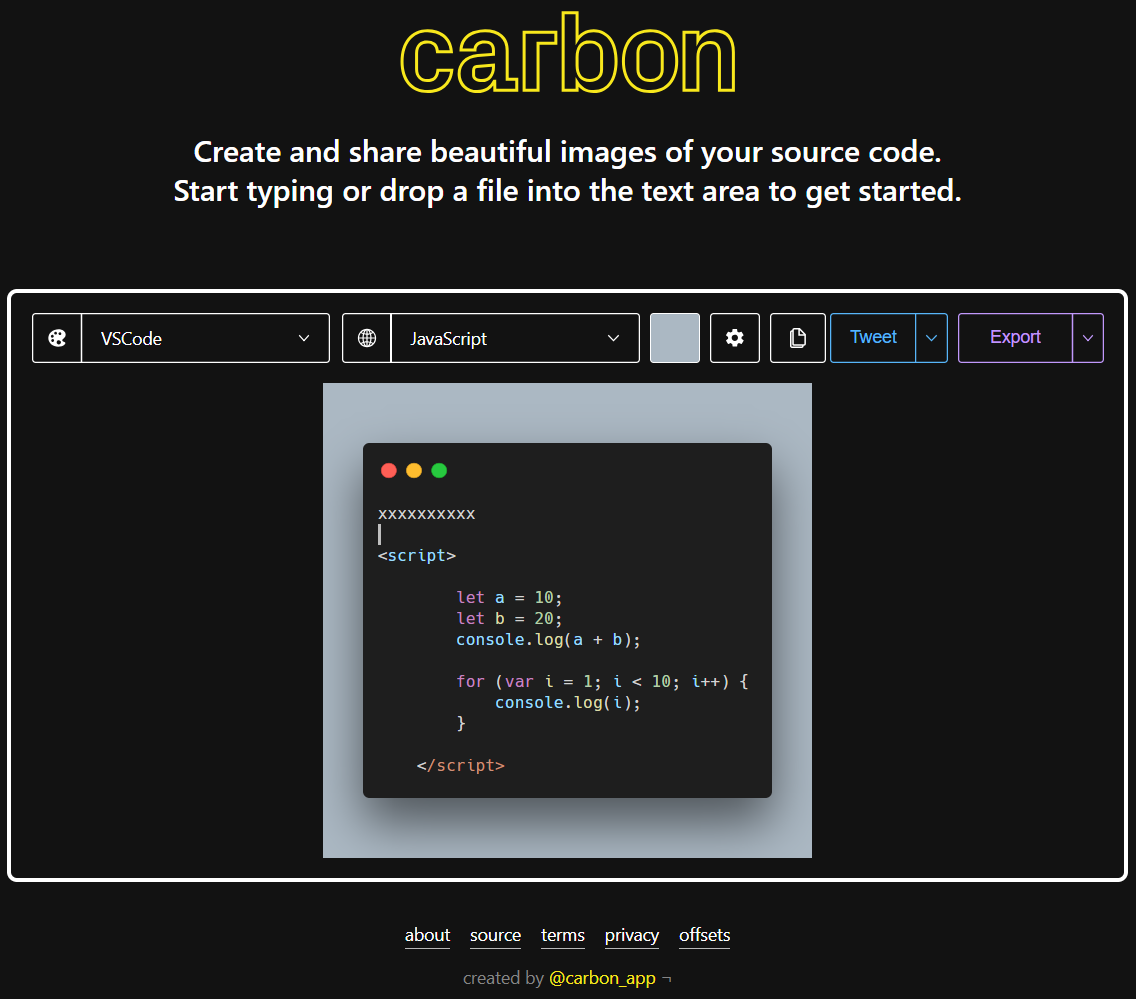
Task: Click the Tweet button
Action: tap(873, 338)
